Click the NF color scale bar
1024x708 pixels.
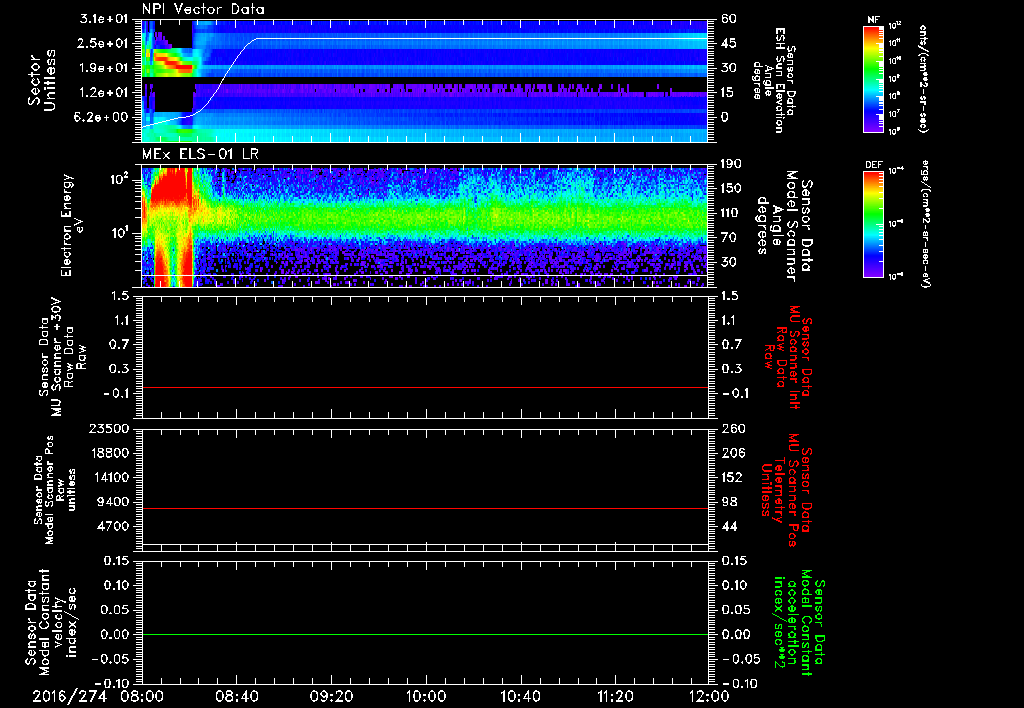tap(873, 78)
